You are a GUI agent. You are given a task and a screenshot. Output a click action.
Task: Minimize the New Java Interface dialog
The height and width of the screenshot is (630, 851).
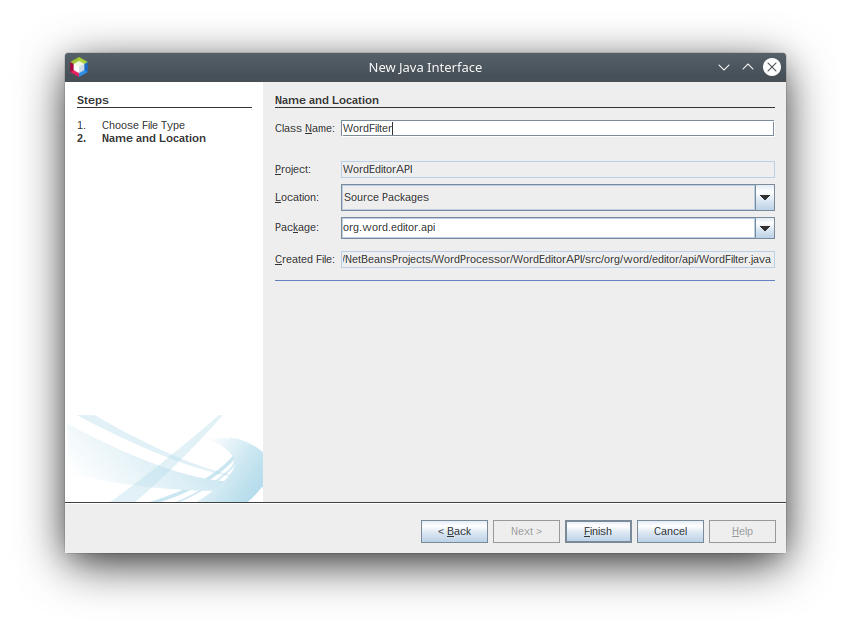click(x=724, y=67)
